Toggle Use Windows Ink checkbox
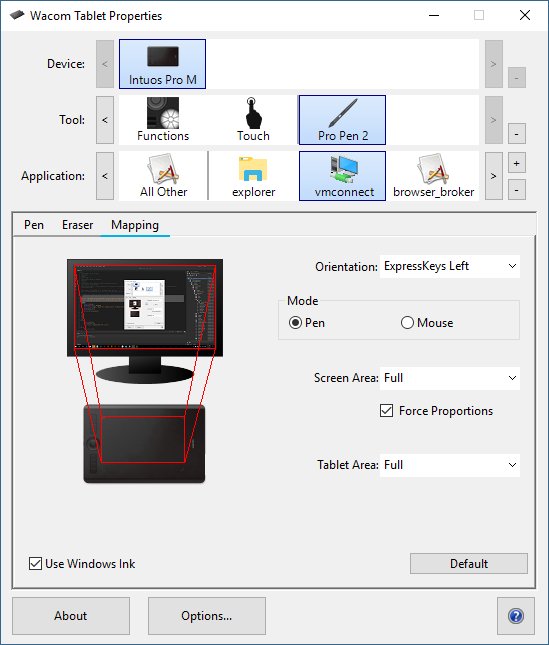Screen dimensions: 549x645 (35, 564)
